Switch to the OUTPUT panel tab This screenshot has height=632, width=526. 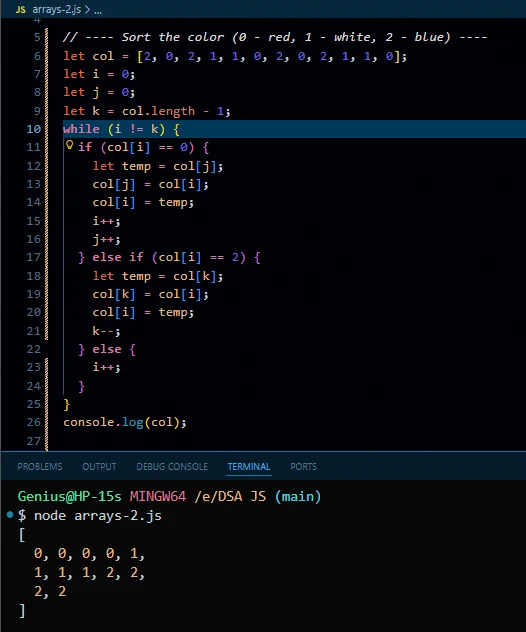99,467
